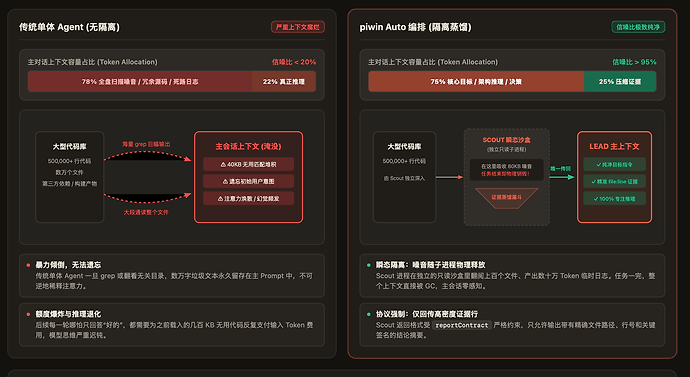This screenshot has height=377, width=690.
Task: Click the red 任务结束即物理销毁! line
Action: click(x=506, y=174)
